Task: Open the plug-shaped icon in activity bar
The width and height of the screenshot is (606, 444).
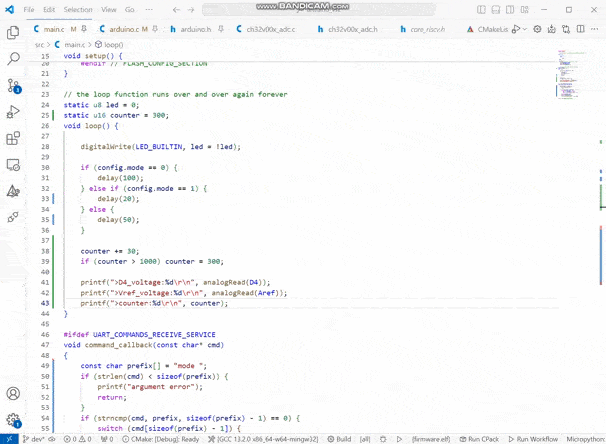Action: 13,217
